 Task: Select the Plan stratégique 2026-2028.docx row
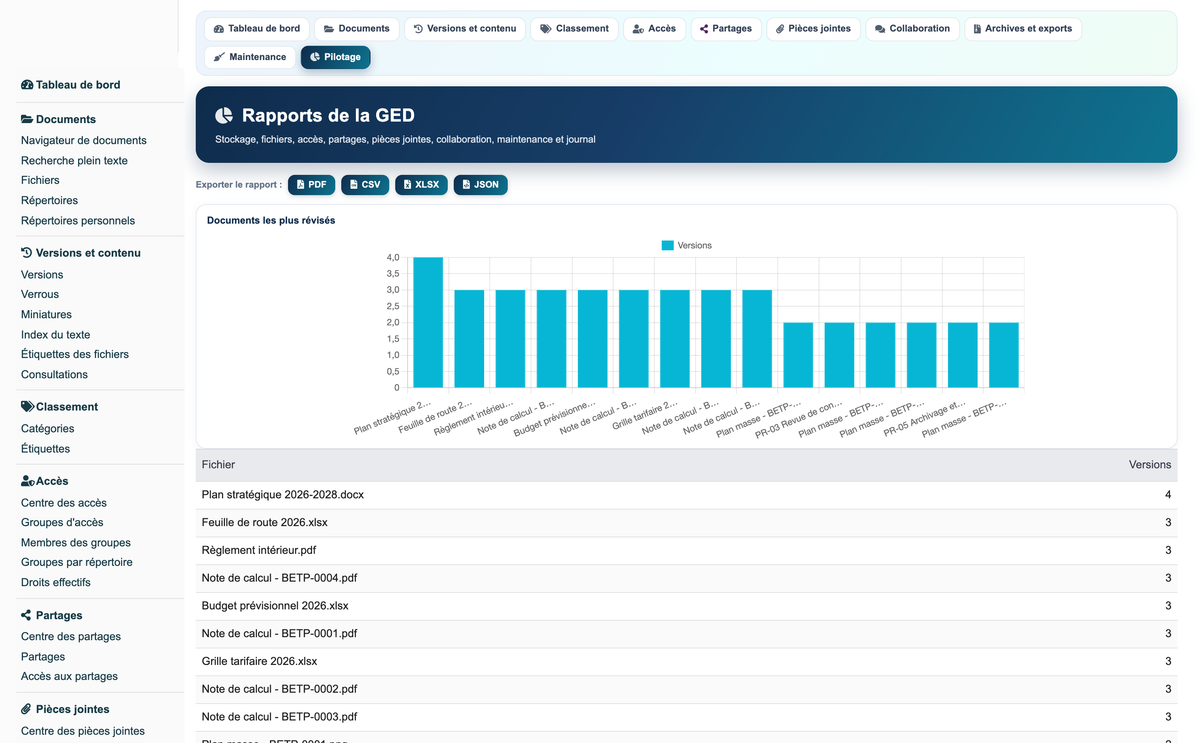pyautogui.click(x=686, y=495)
